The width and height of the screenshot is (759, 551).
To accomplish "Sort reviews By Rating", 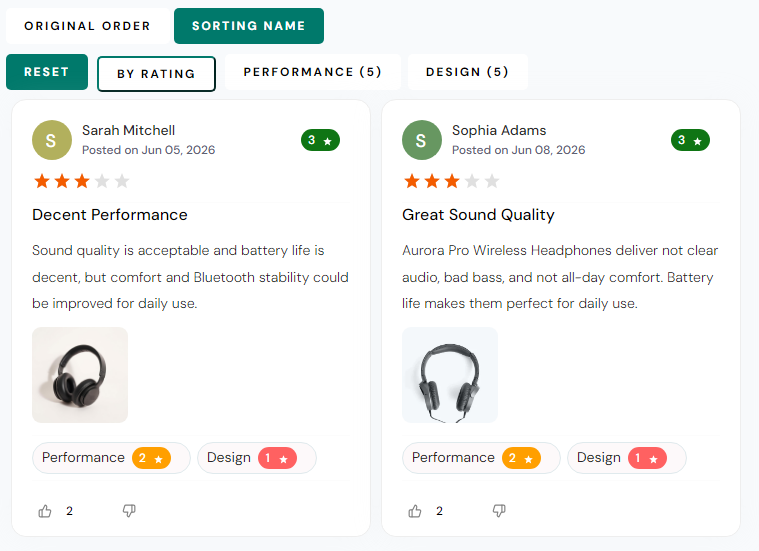I will (156, 74).
